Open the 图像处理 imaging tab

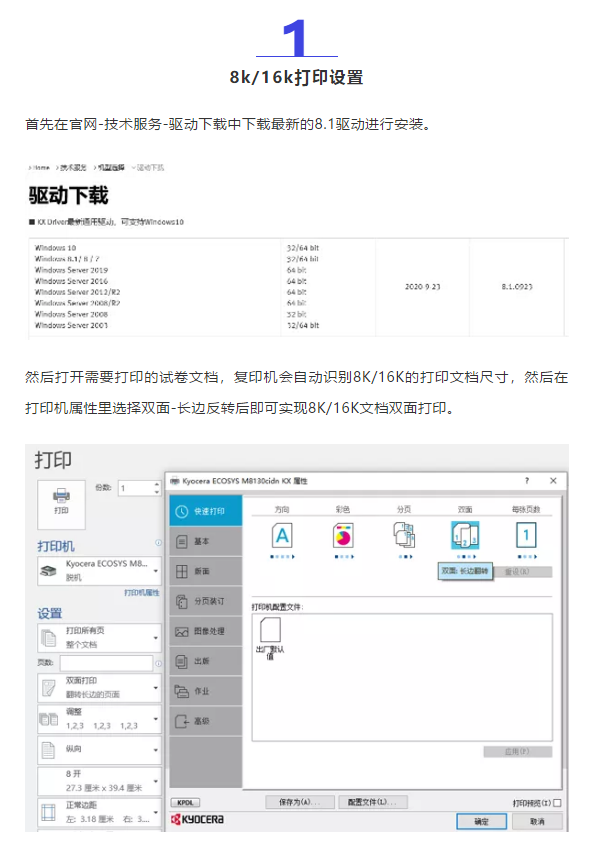[x=205, y=631]
